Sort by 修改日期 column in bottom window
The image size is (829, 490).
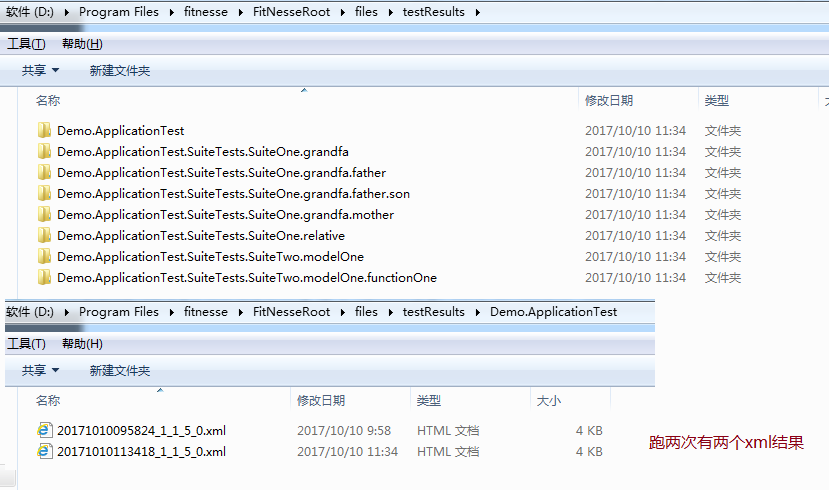tap(321, 401)
